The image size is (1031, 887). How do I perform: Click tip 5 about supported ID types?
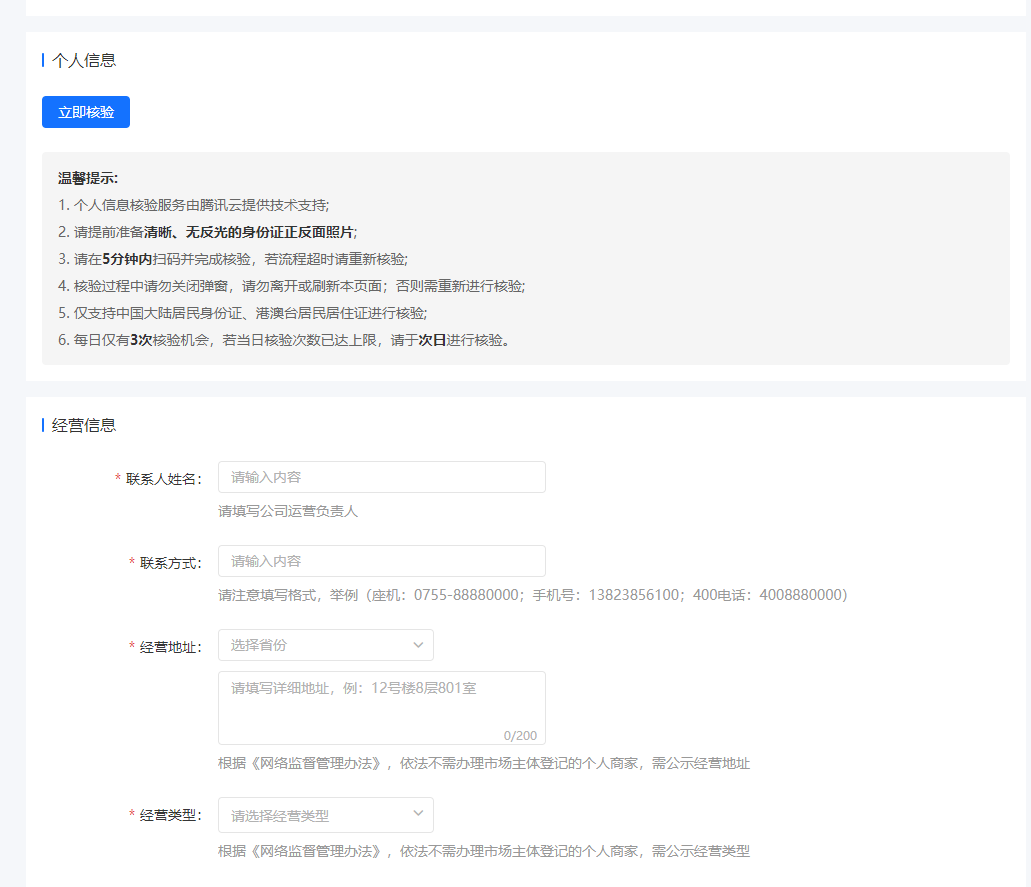pos(243,313)
